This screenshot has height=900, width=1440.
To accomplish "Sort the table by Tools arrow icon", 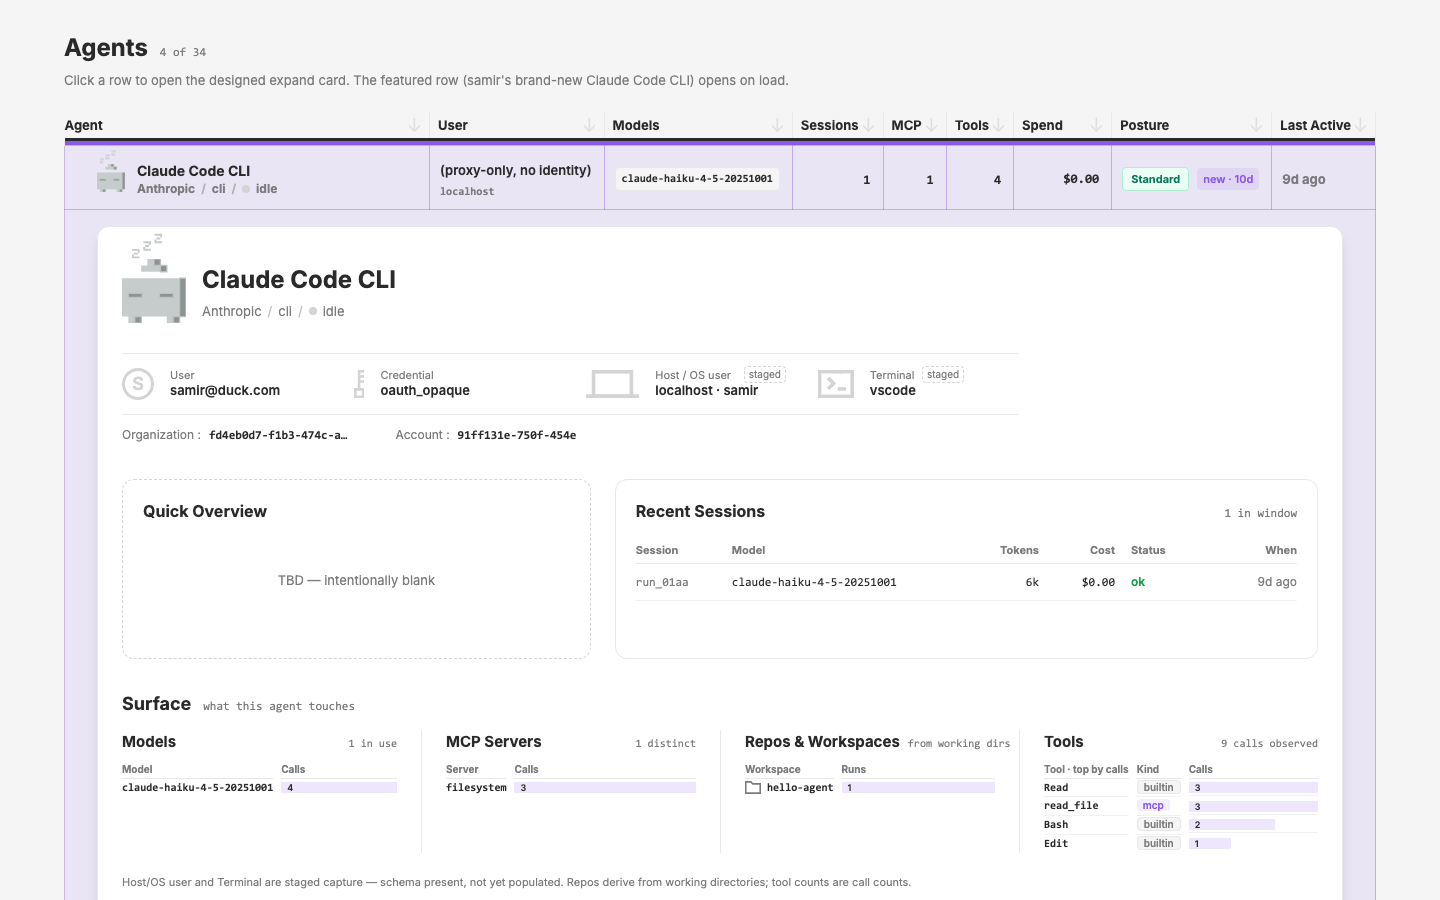I will pos(999,125).
